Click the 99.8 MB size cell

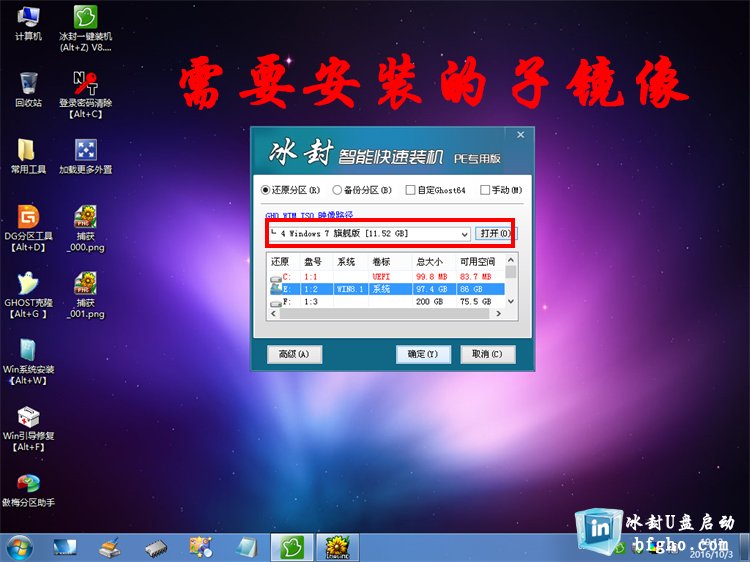coord(432,276)
